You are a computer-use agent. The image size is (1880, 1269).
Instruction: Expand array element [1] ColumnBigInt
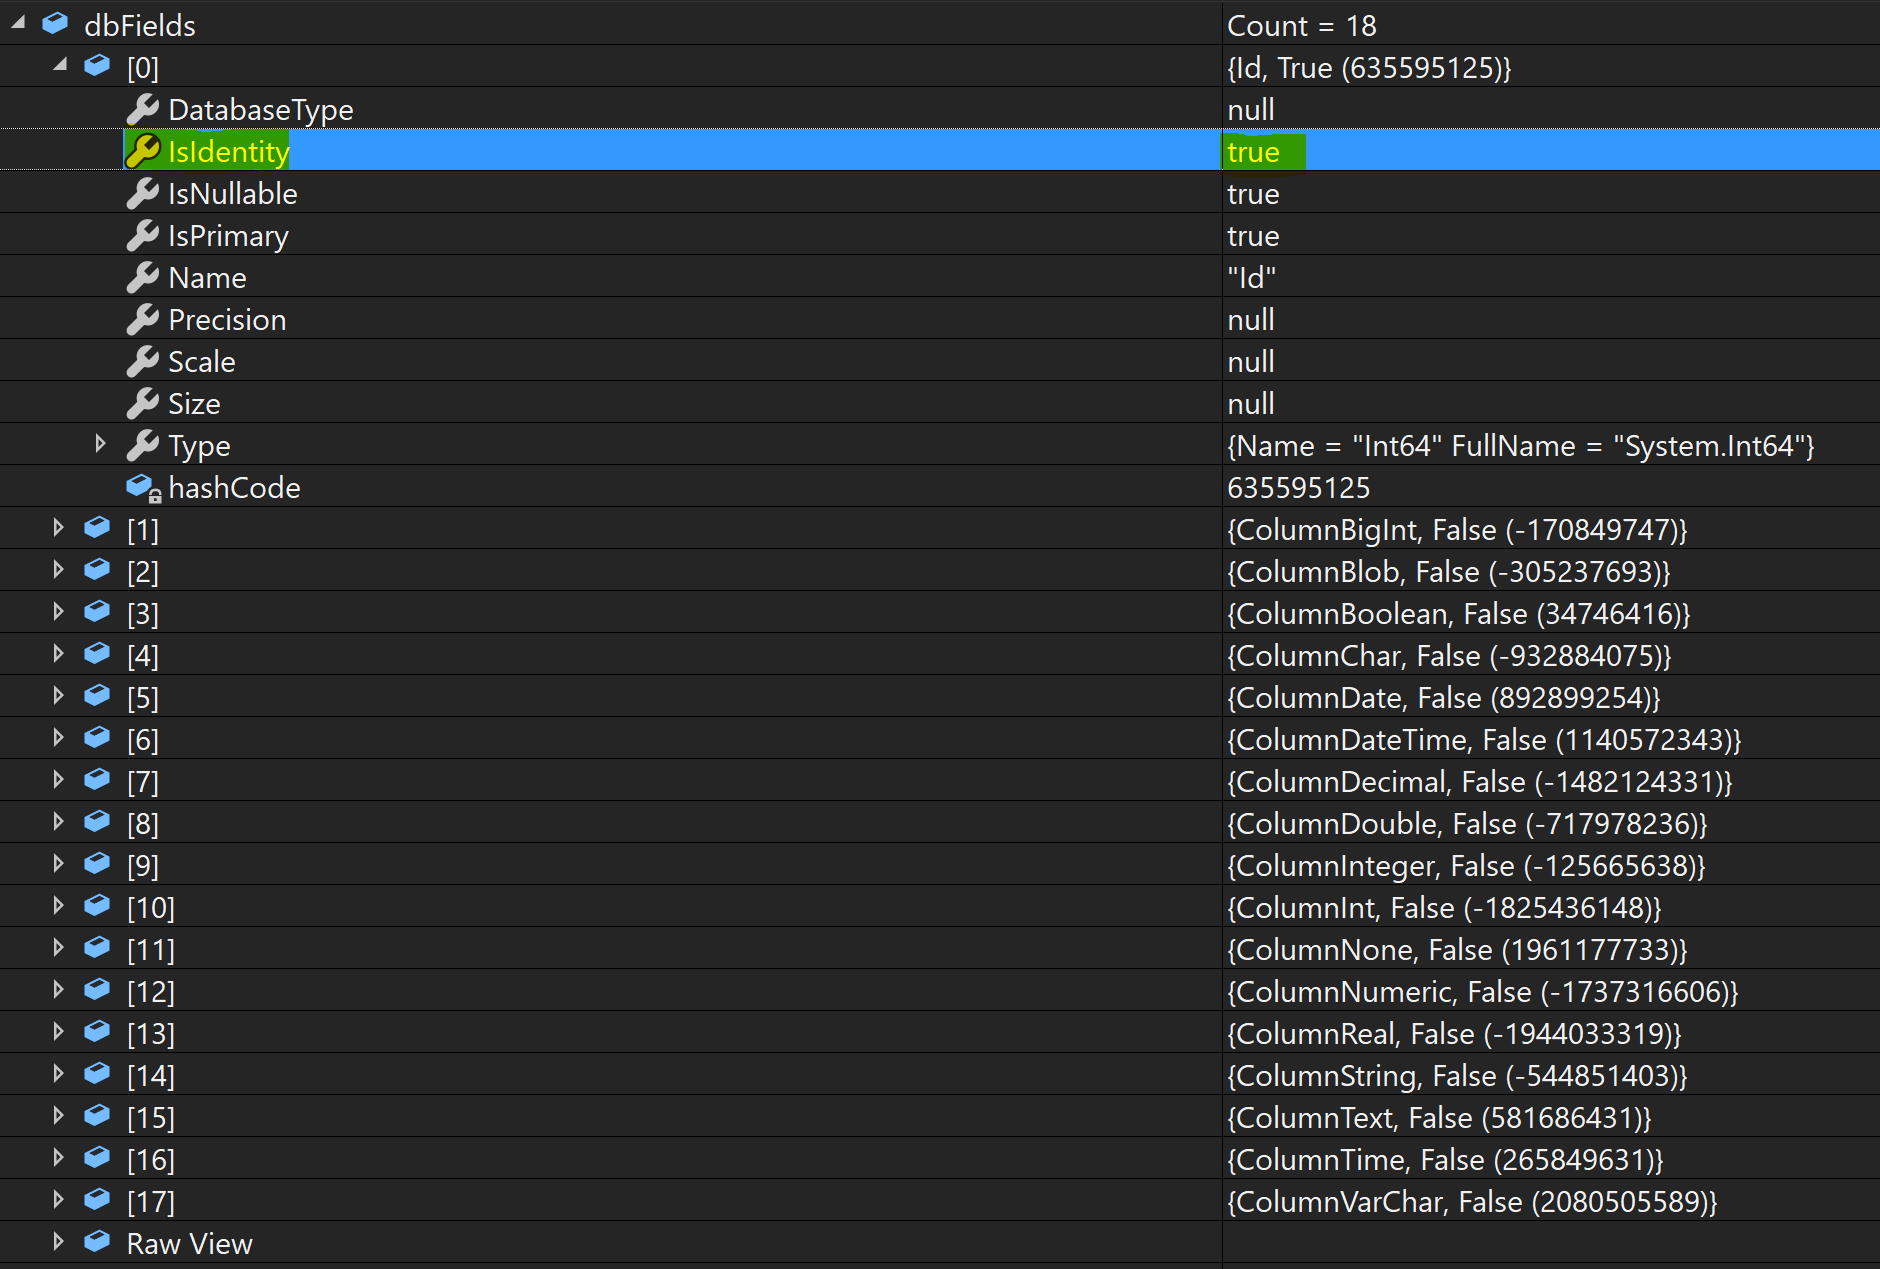pos(57,528)
